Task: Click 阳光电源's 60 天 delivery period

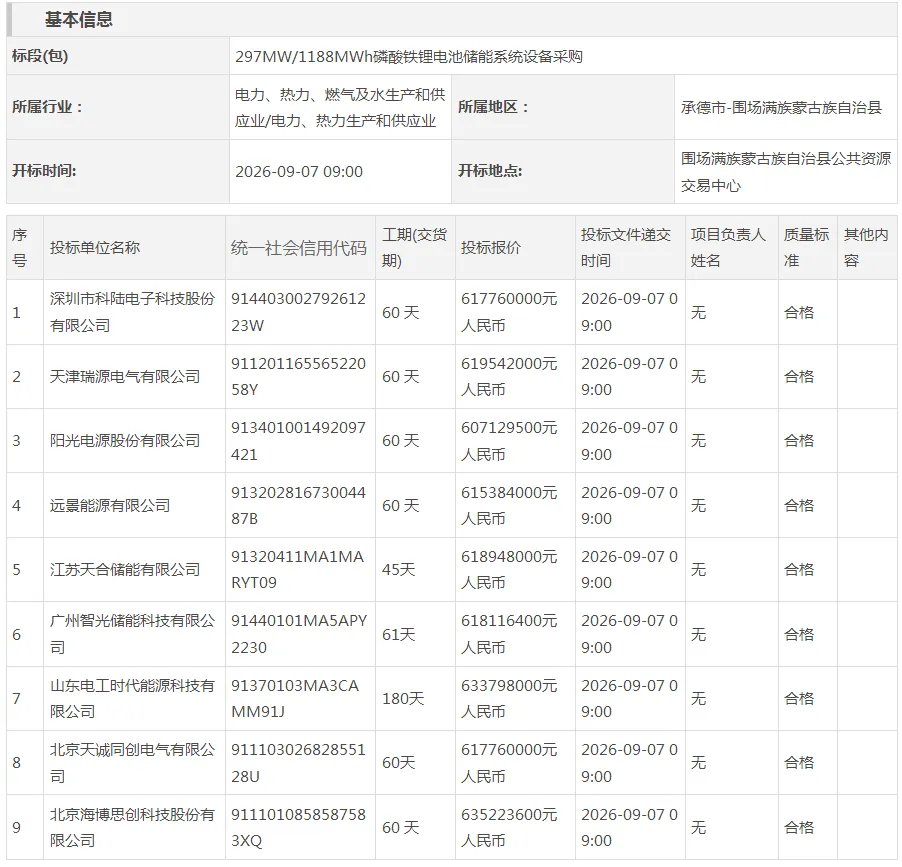Action: [x=400, y=441]
